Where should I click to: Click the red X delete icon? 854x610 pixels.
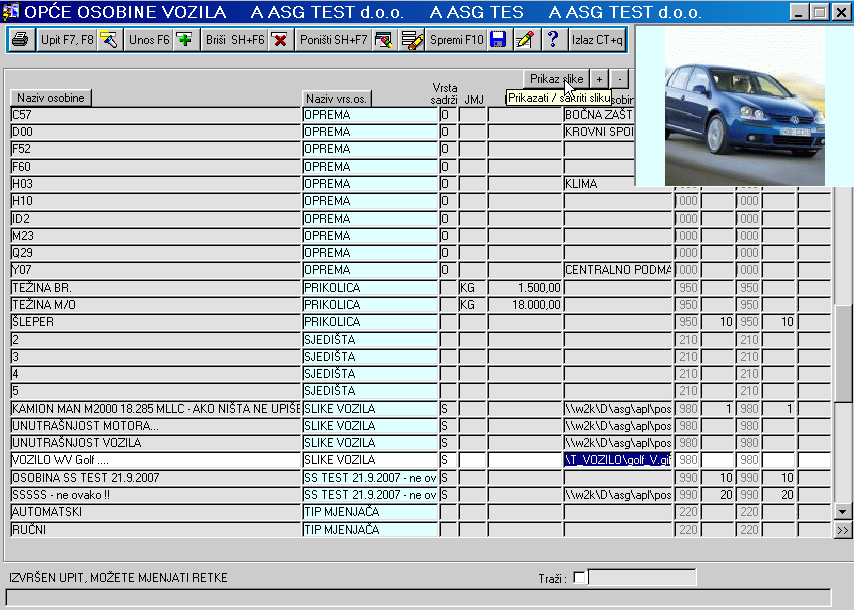click(280, 40)
